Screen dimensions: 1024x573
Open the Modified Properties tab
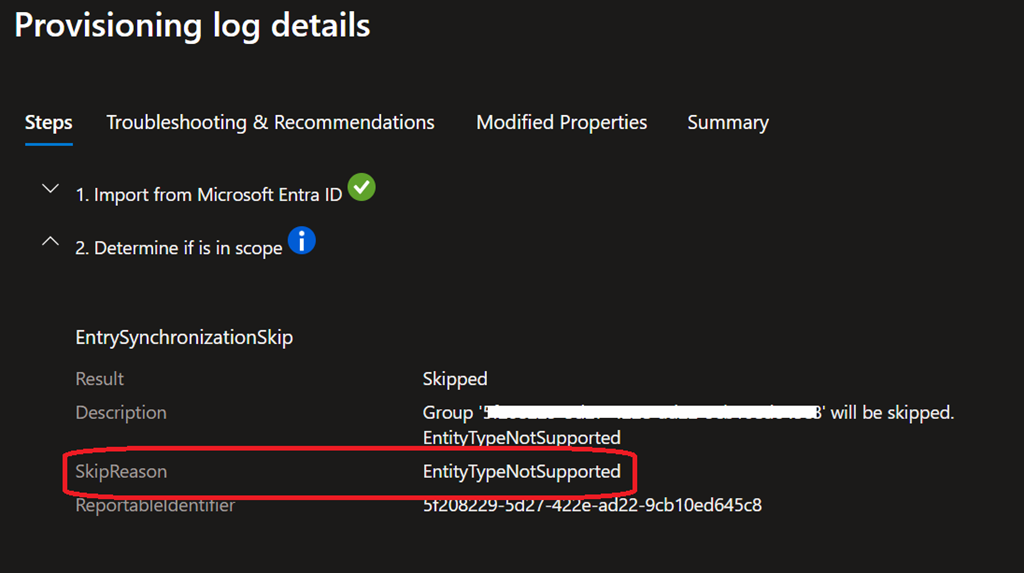561,123
